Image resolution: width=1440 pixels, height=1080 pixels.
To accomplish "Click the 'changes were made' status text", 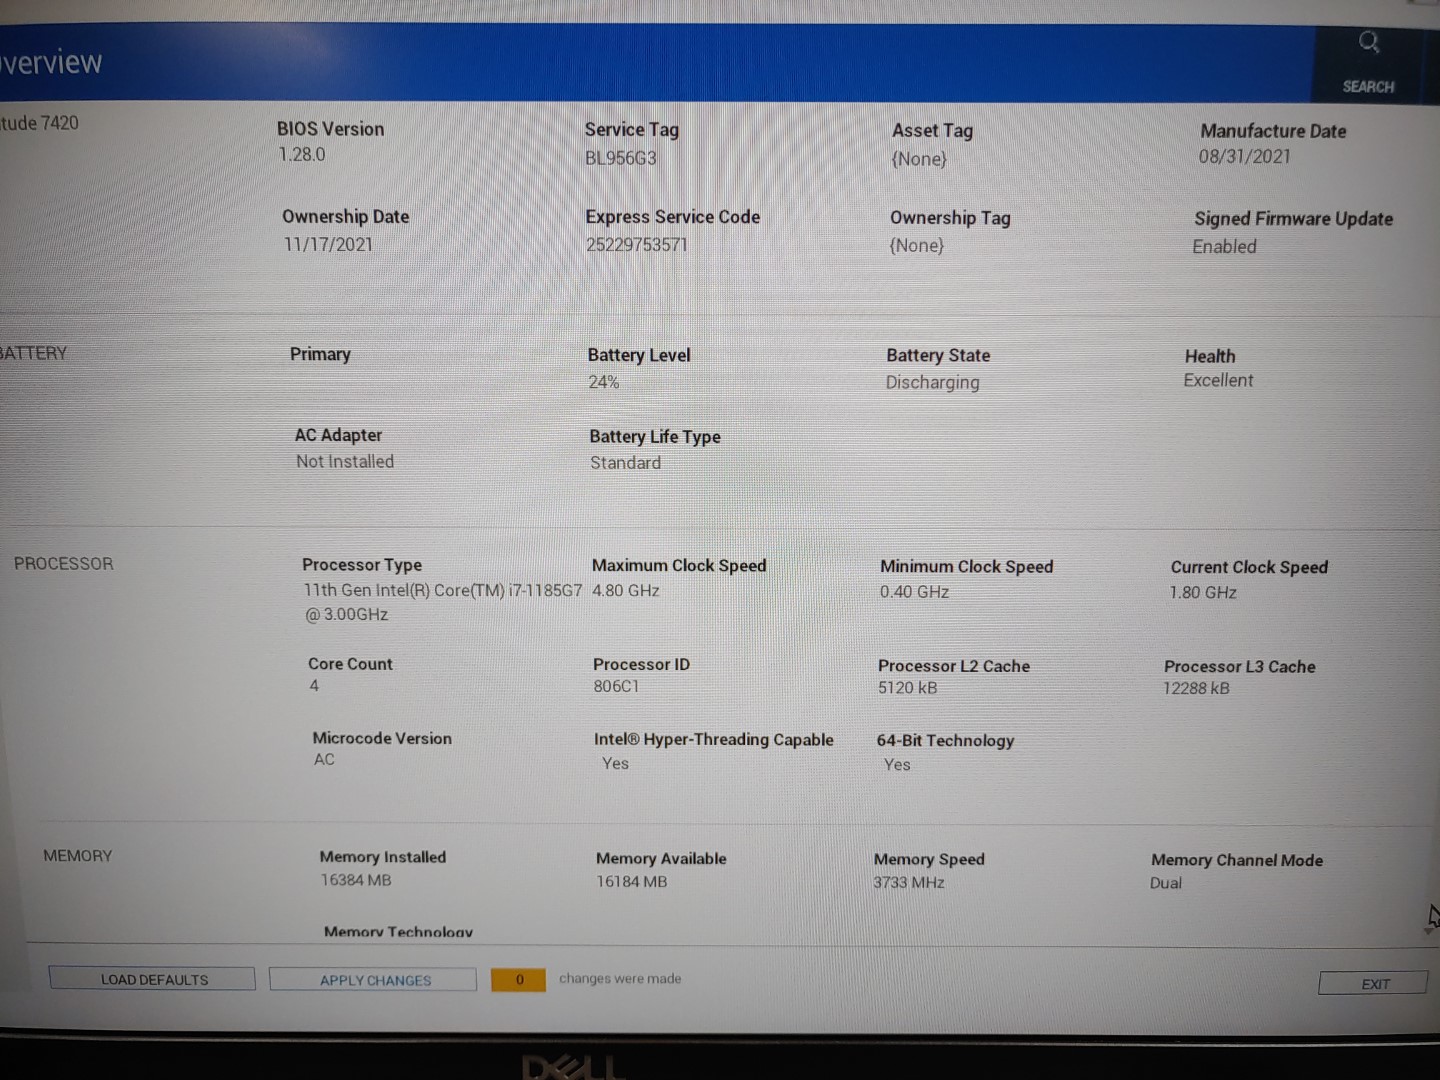I will coord(620,979).
